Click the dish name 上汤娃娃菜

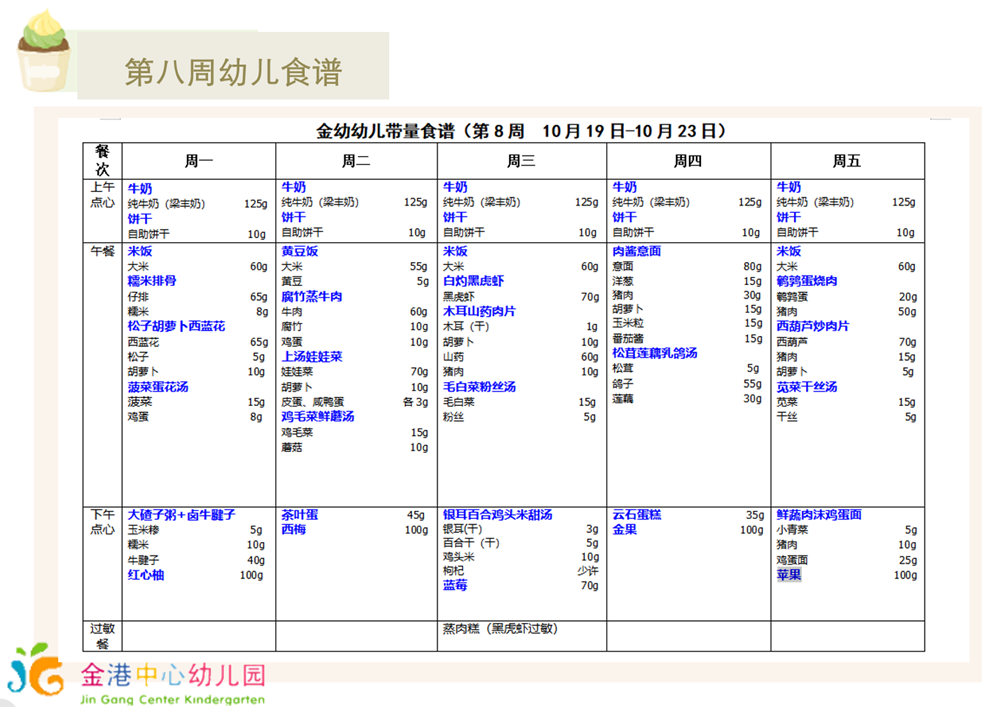pos(312,357)
